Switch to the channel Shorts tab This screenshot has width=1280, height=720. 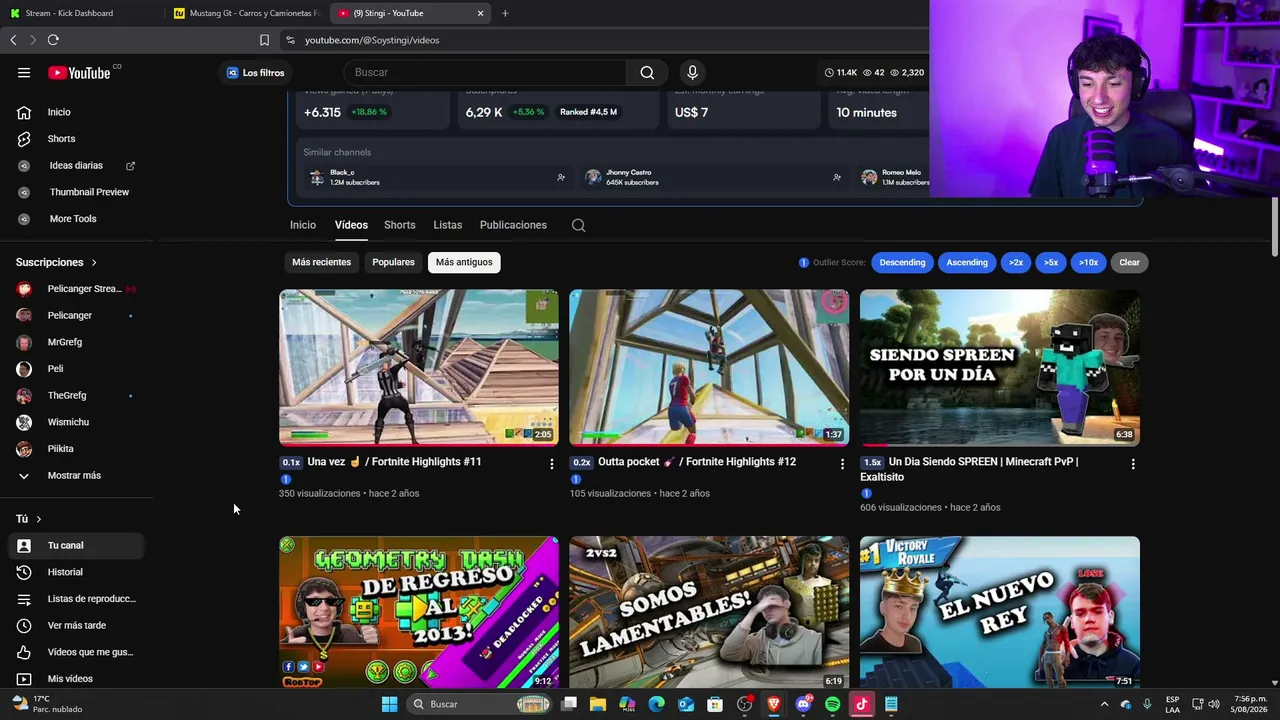click(400, 225)
